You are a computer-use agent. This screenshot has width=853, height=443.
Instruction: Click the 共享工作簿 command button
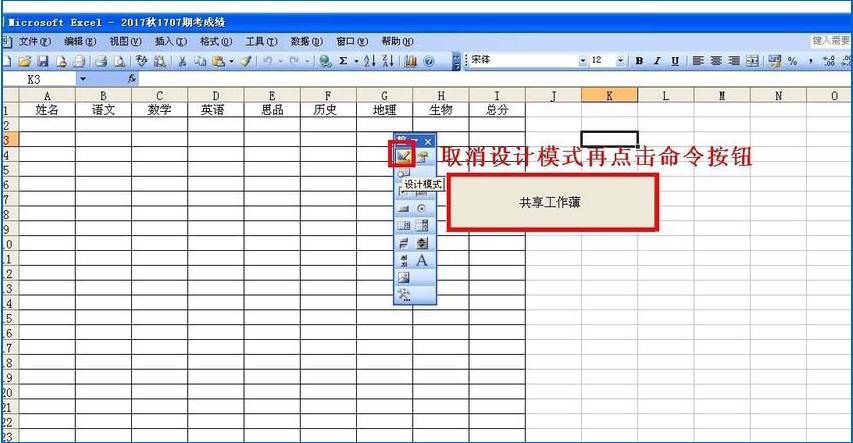(552, 202)
